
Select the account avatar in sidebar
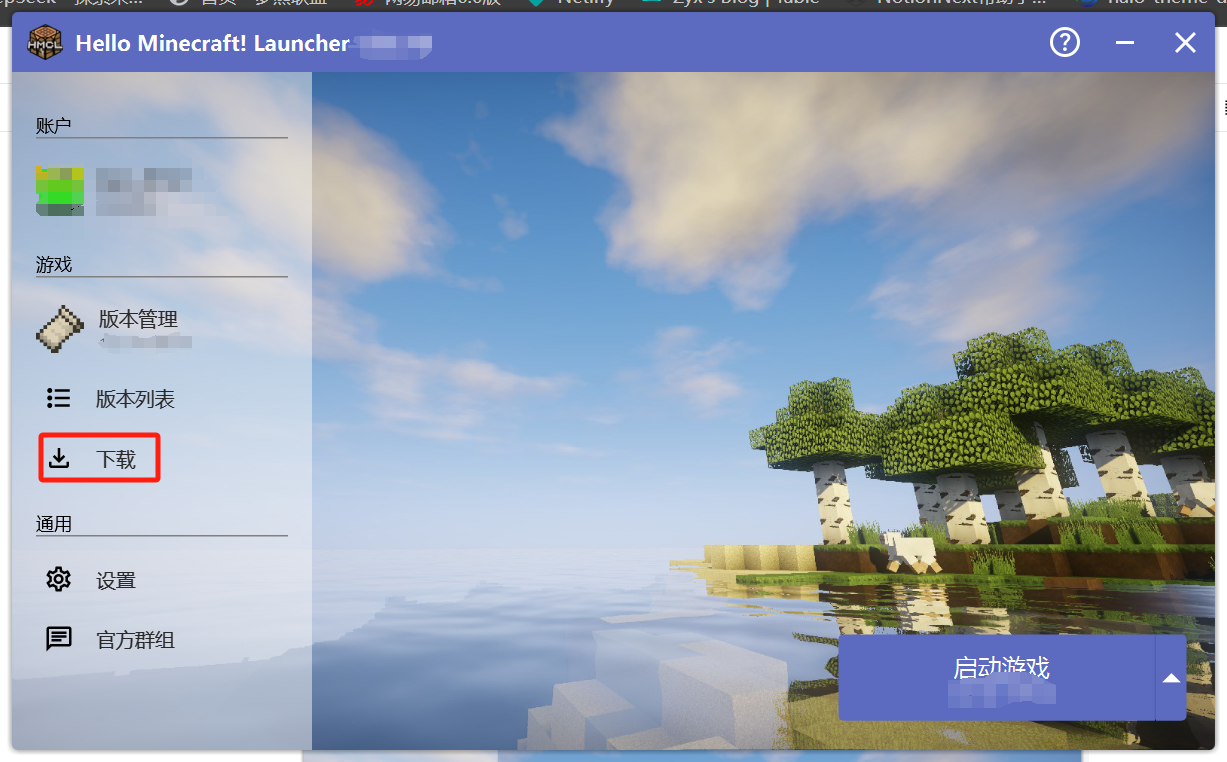60,191
